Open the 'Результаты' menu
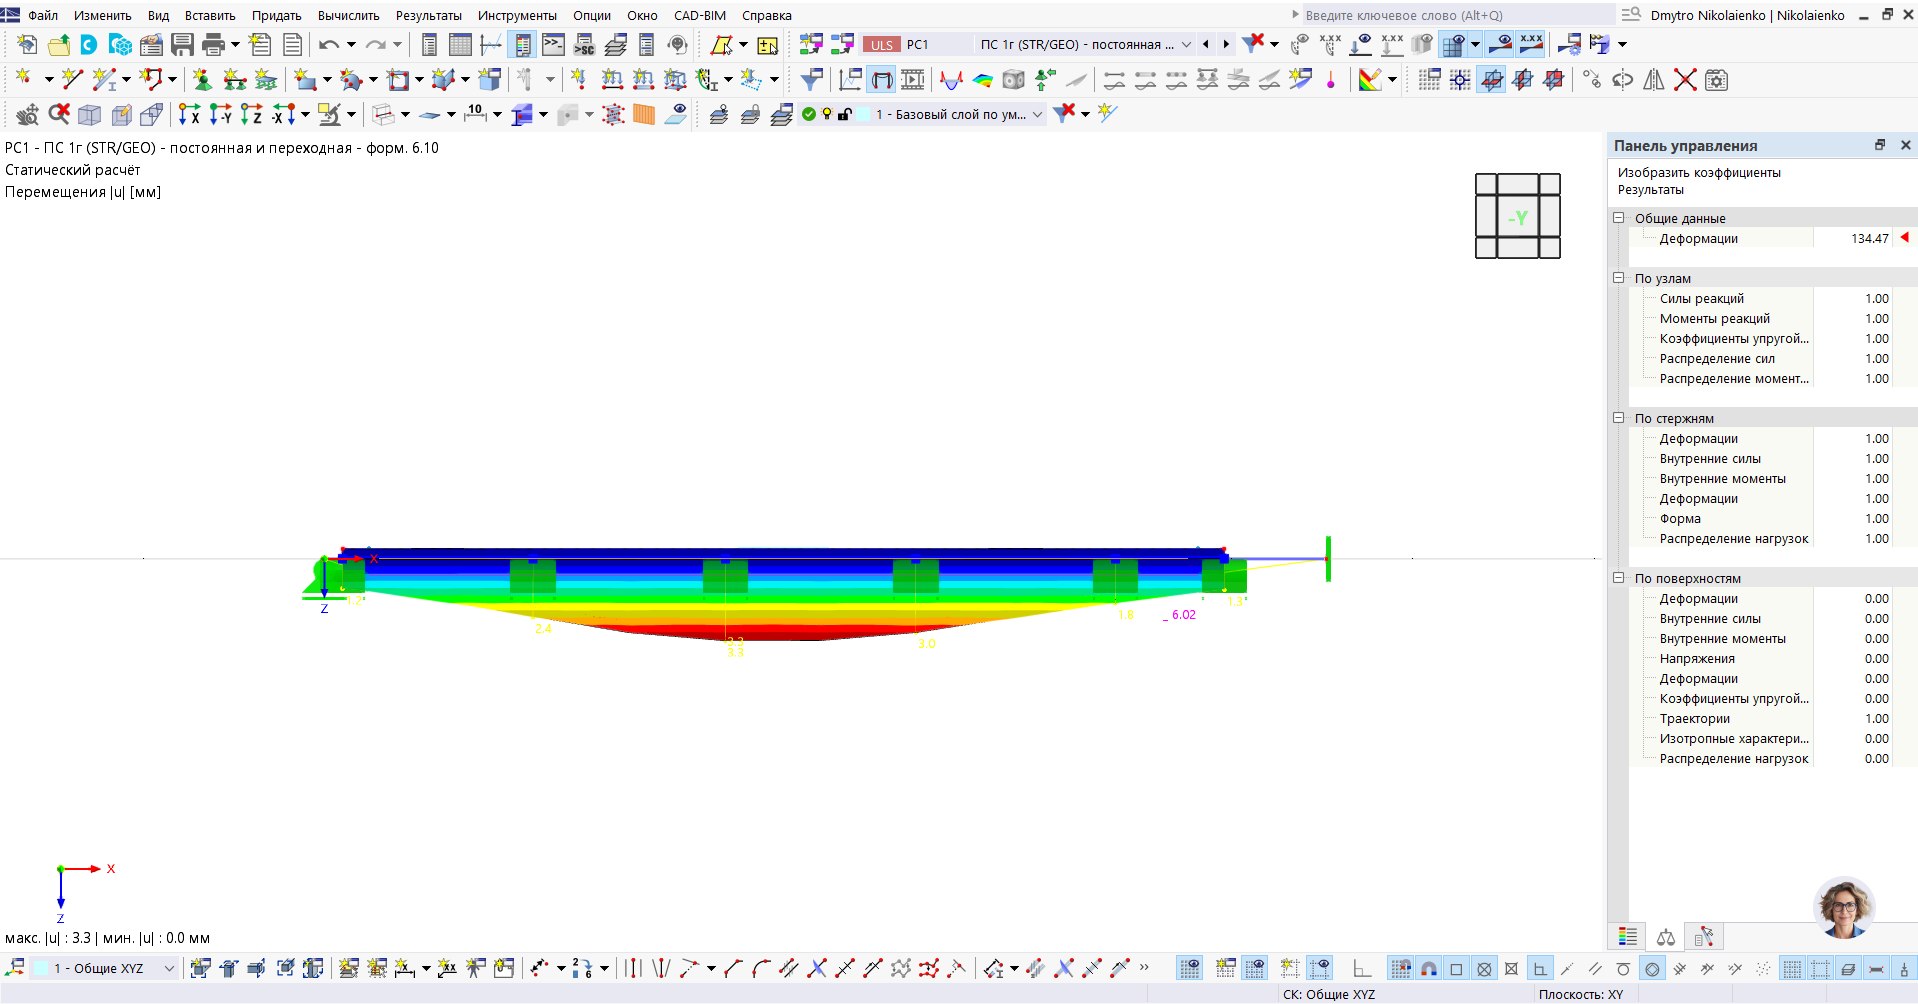This screenshot has width=1918, height=1004. pyautogui.click(x=428, y=15)
